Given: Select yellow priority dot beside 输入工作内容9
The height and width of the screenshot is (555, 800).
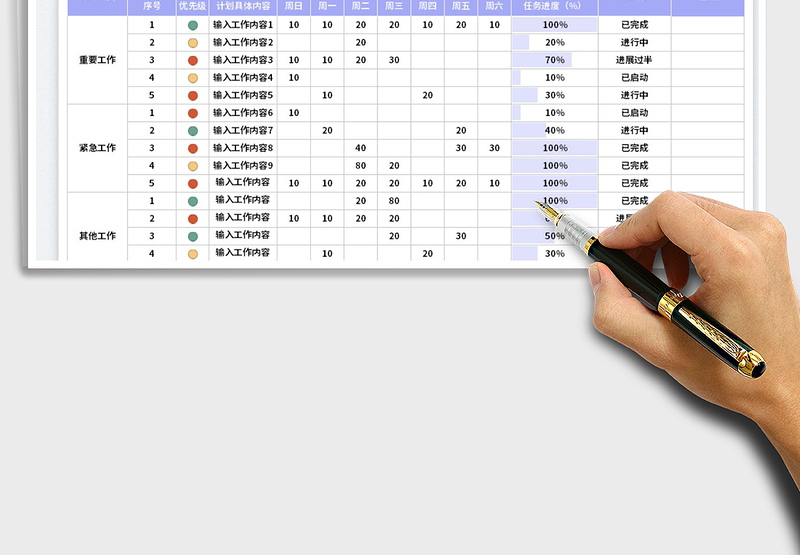Looking at the screenshot, I should tap(193, 166).
